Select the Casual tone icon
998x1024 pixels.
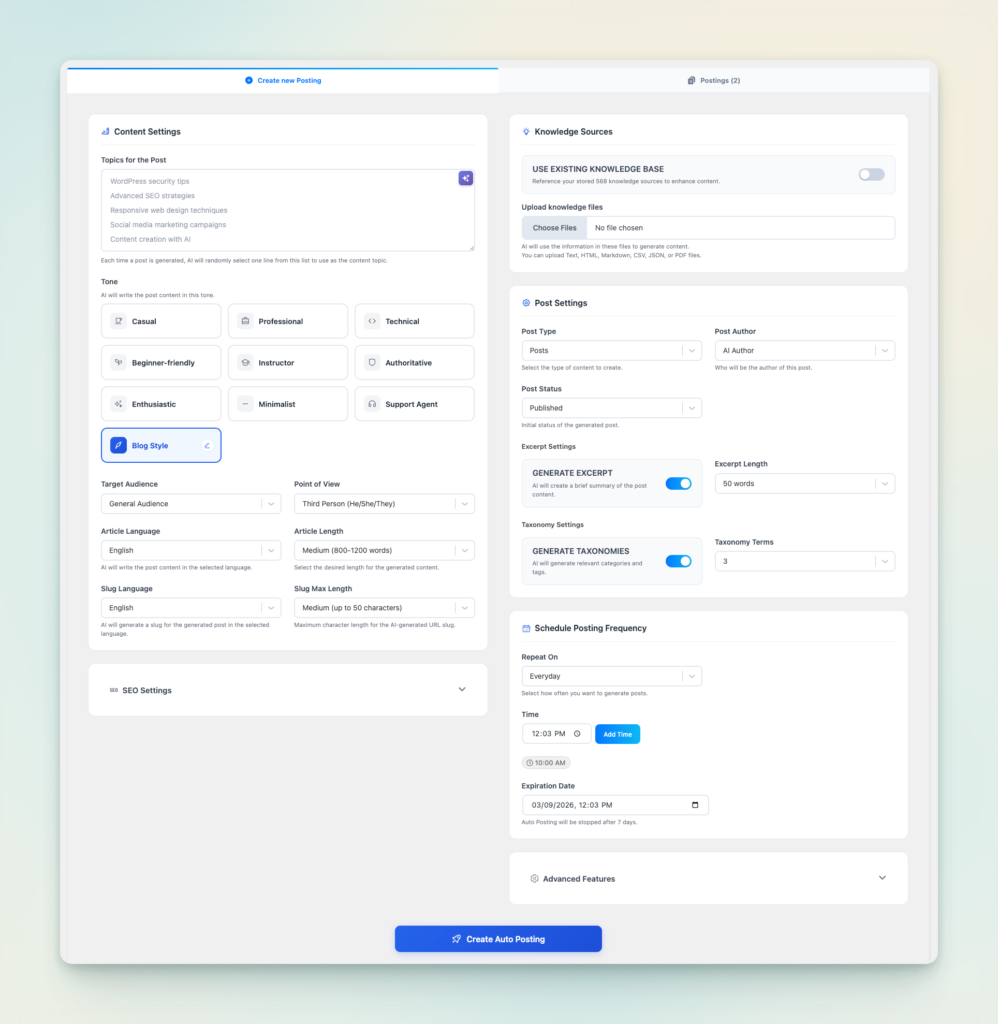(x=119, y=321)
